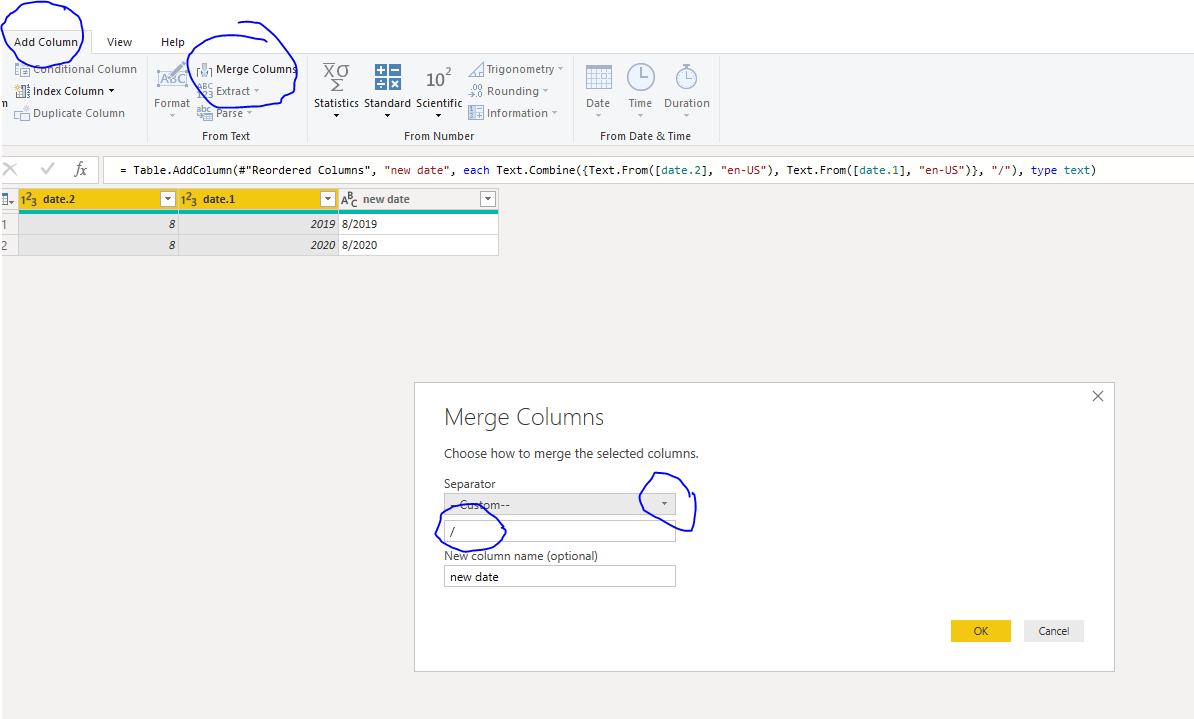The height and width of the screenshot is (719, 1194).
Task: Add a Conditional Column
Action: coord(75,69)
